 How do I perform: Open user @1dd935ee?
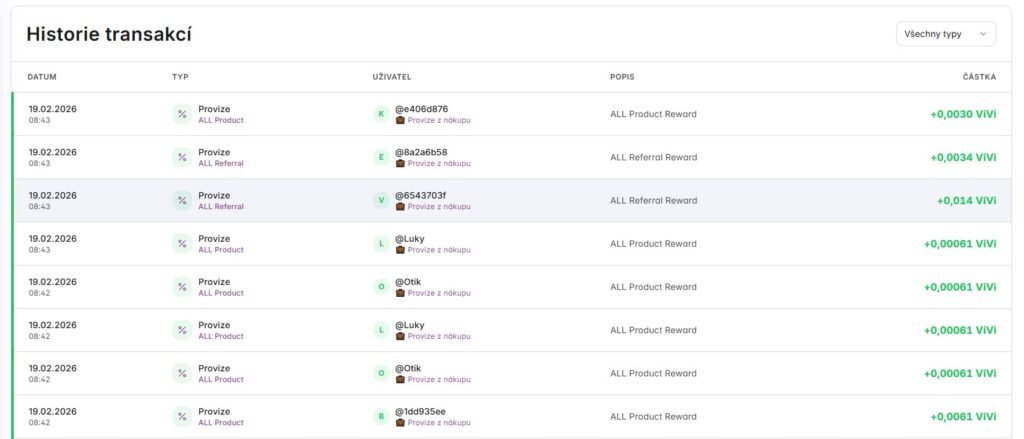(x=421, y=412)
